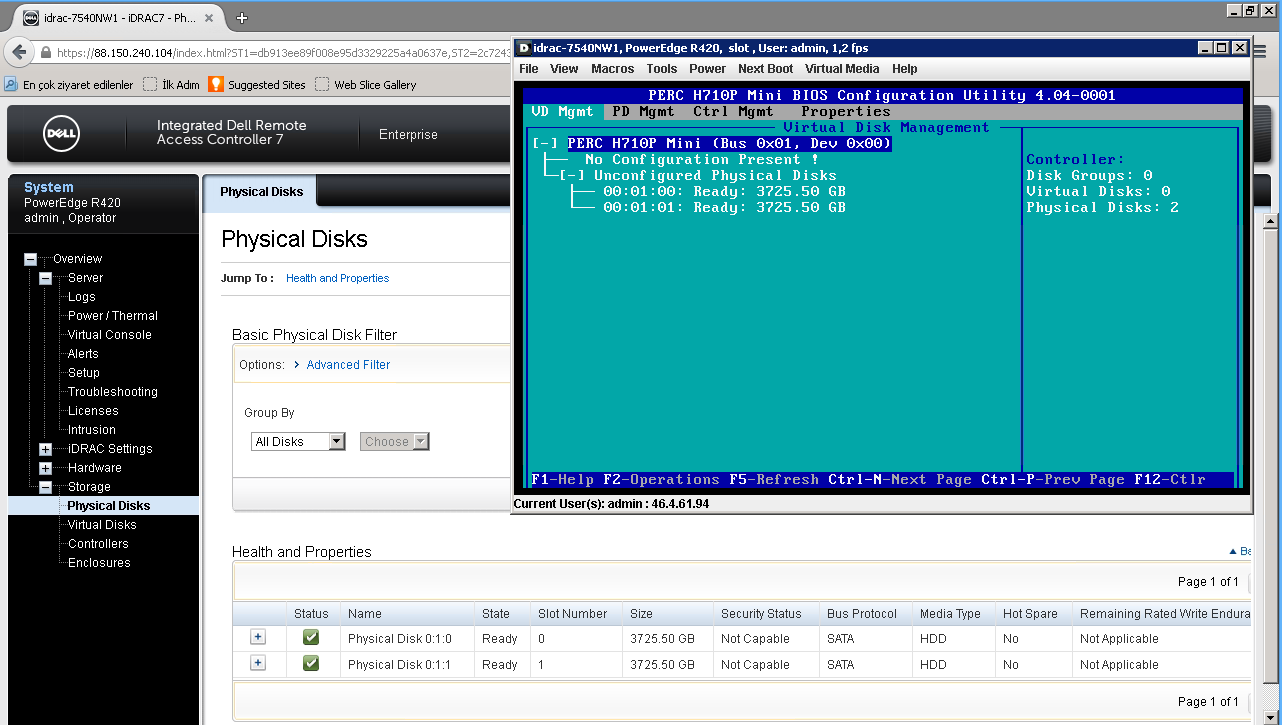This screenshot has height=725, width=1282.
Task: Expand details row for Physical Disk 0:1:0
Action: 257,637
